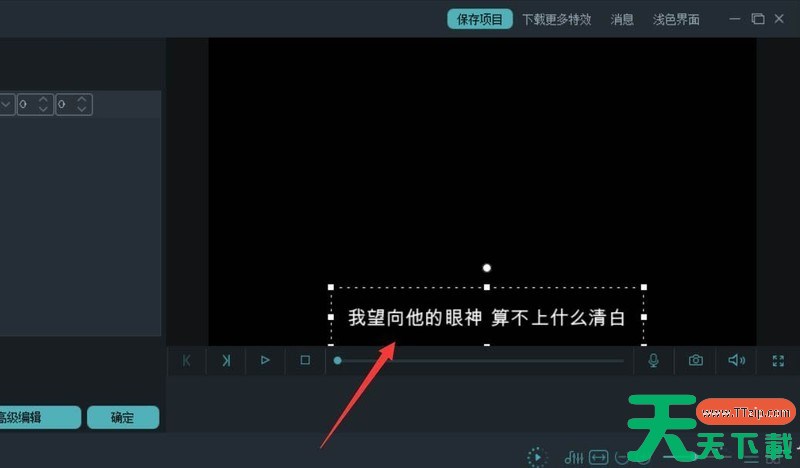Record voiceover with microphone icon
800x468 pixels.
pos(654,360)
